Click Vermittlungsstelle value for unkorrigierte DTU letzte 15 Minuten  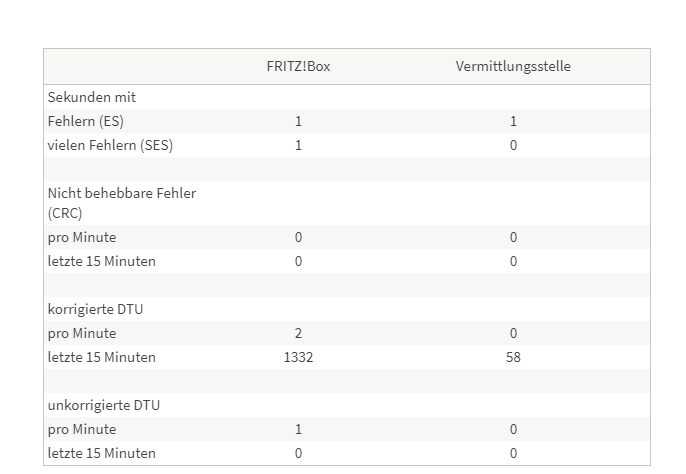point(513,453)
